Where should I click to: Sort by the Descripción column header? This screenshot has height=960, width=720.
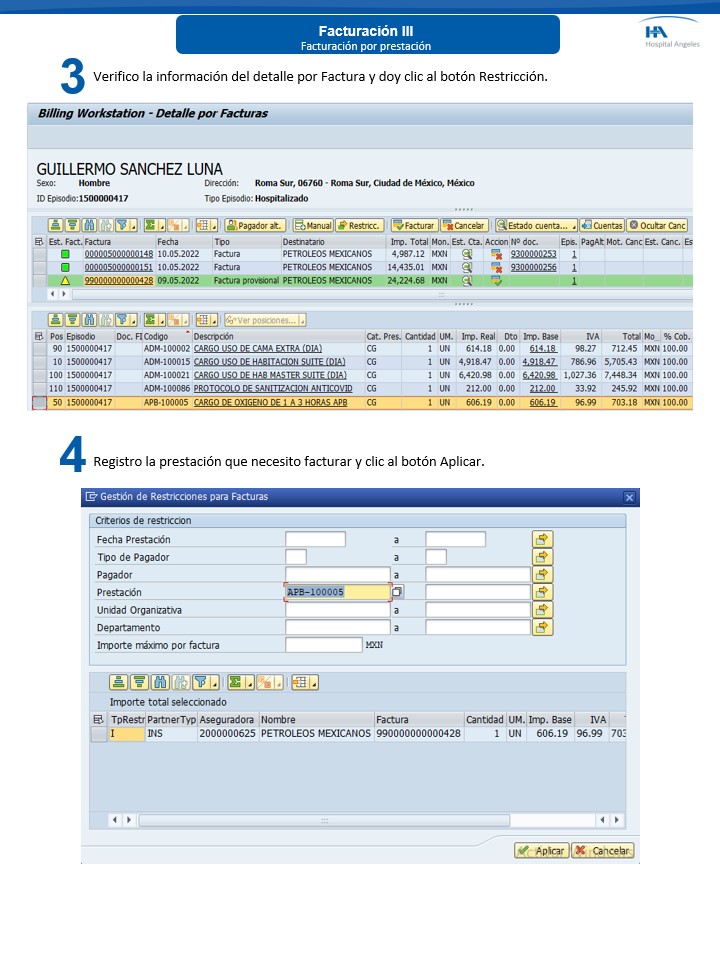coord(213,337)
